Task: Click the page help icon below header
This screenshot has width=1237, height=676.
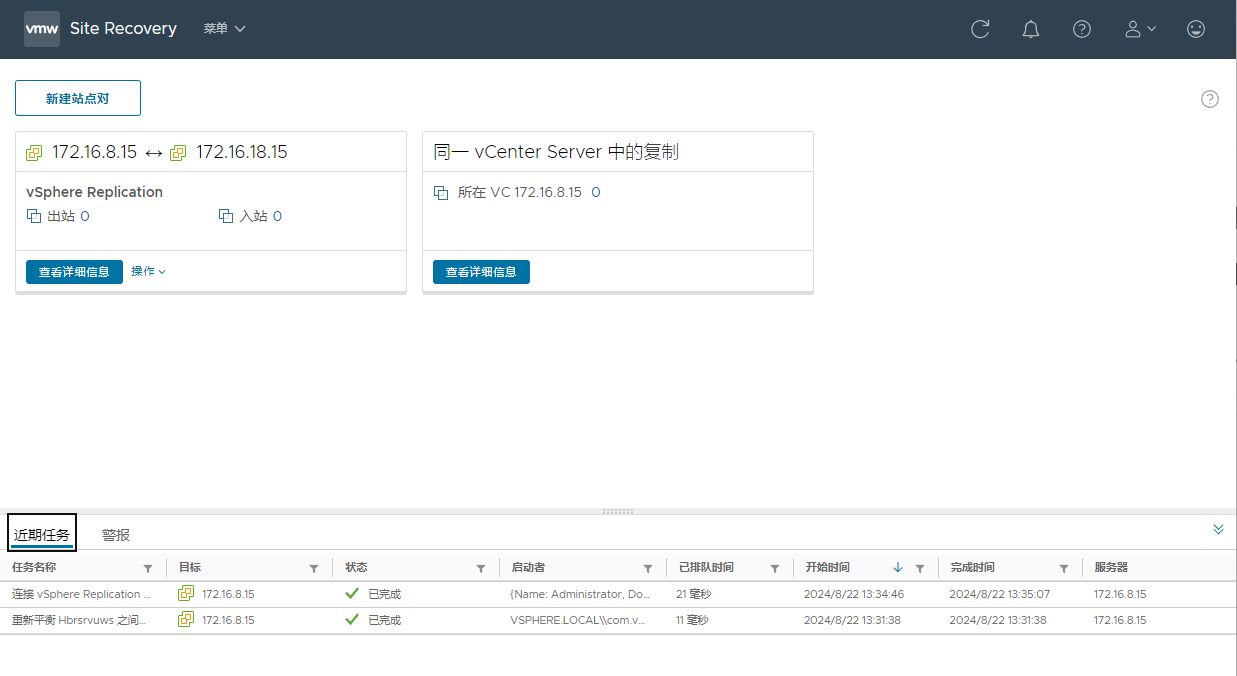Action: point(1210,99)
